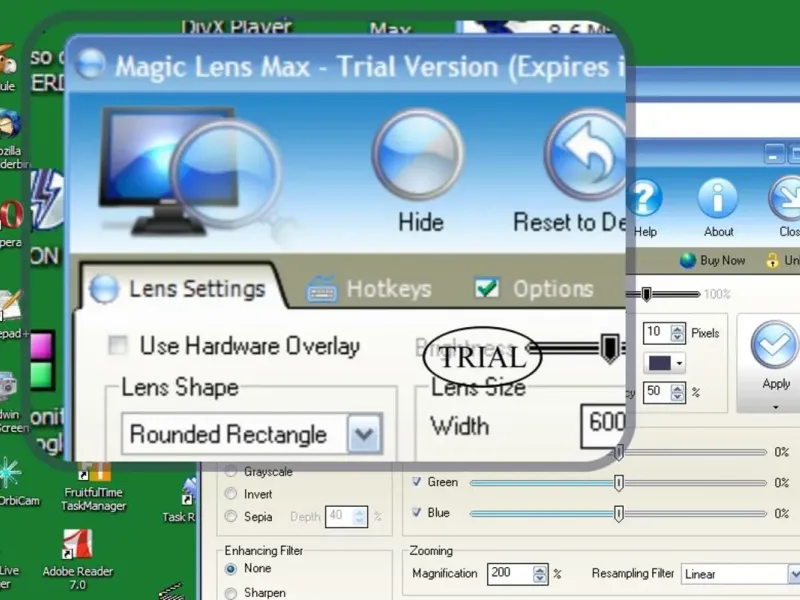
Task: Open the Lens Shape Rounded Rectangle dropdown
Action: pyautogui.click(x=364, y=434)
